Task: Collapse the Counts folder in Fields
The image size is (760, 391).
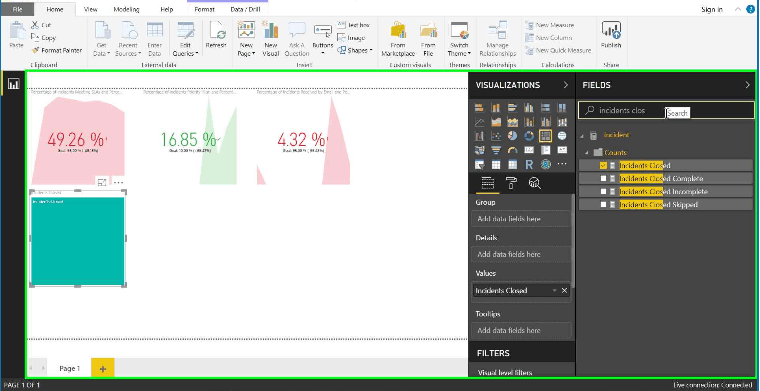Action: 587,153
